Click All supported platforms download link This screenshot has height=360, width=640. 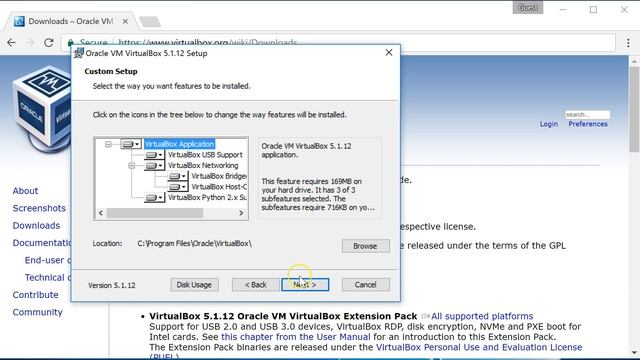pos(482,316)
